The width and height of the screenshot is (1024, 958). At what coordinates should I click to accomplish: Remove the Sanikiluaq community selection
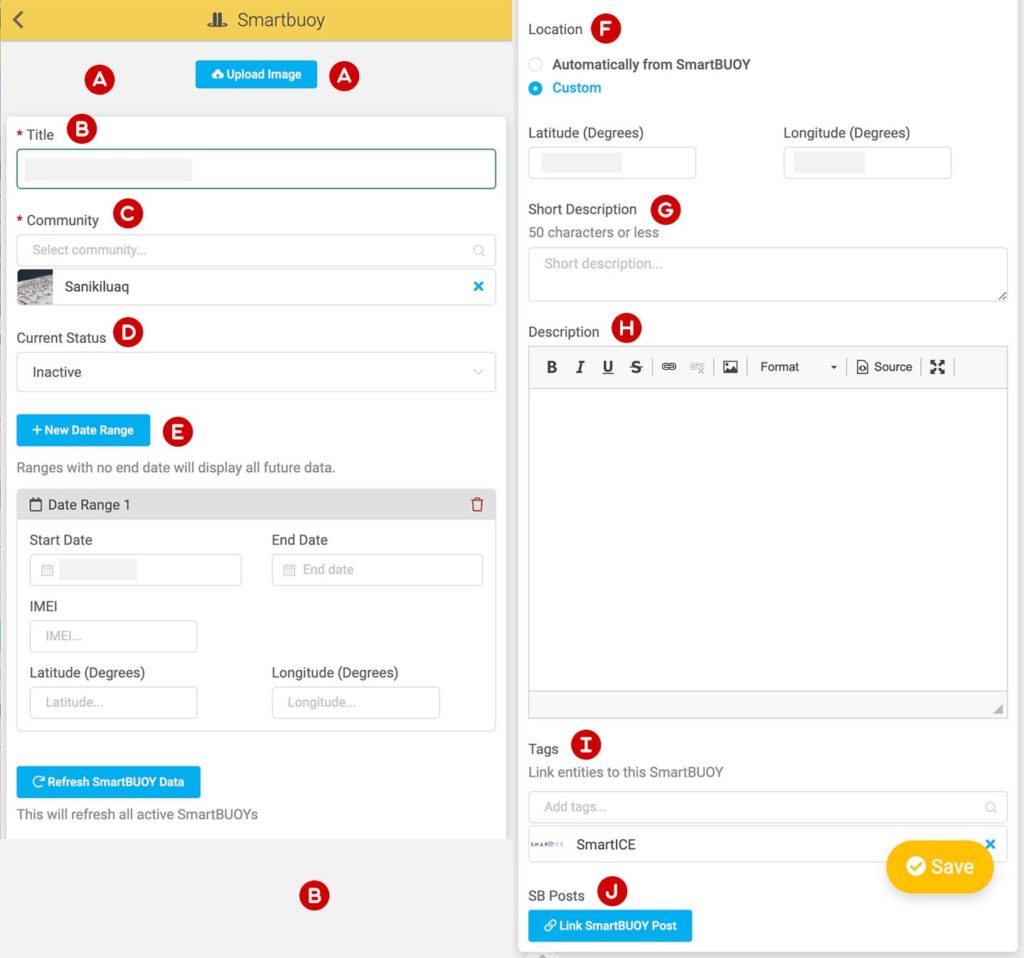click(x=478, y=287)
